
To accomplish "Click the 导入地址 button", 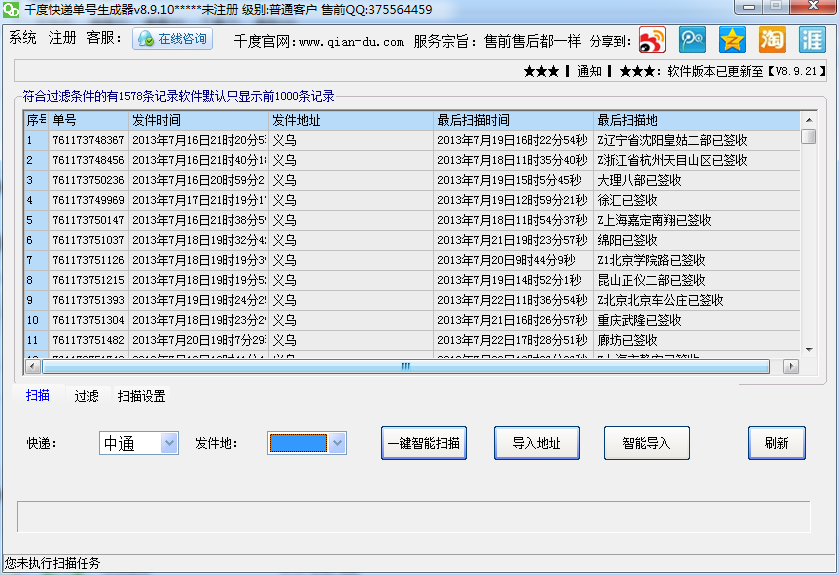I will [x=536, y=443].
